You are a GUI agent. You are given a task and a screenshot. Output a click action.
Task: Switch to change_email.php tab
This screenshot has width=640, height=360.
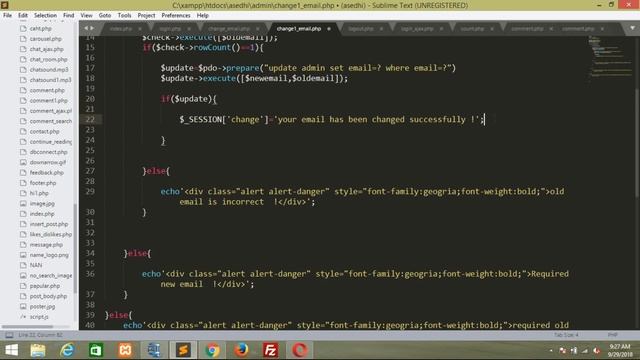coord(229,29)
